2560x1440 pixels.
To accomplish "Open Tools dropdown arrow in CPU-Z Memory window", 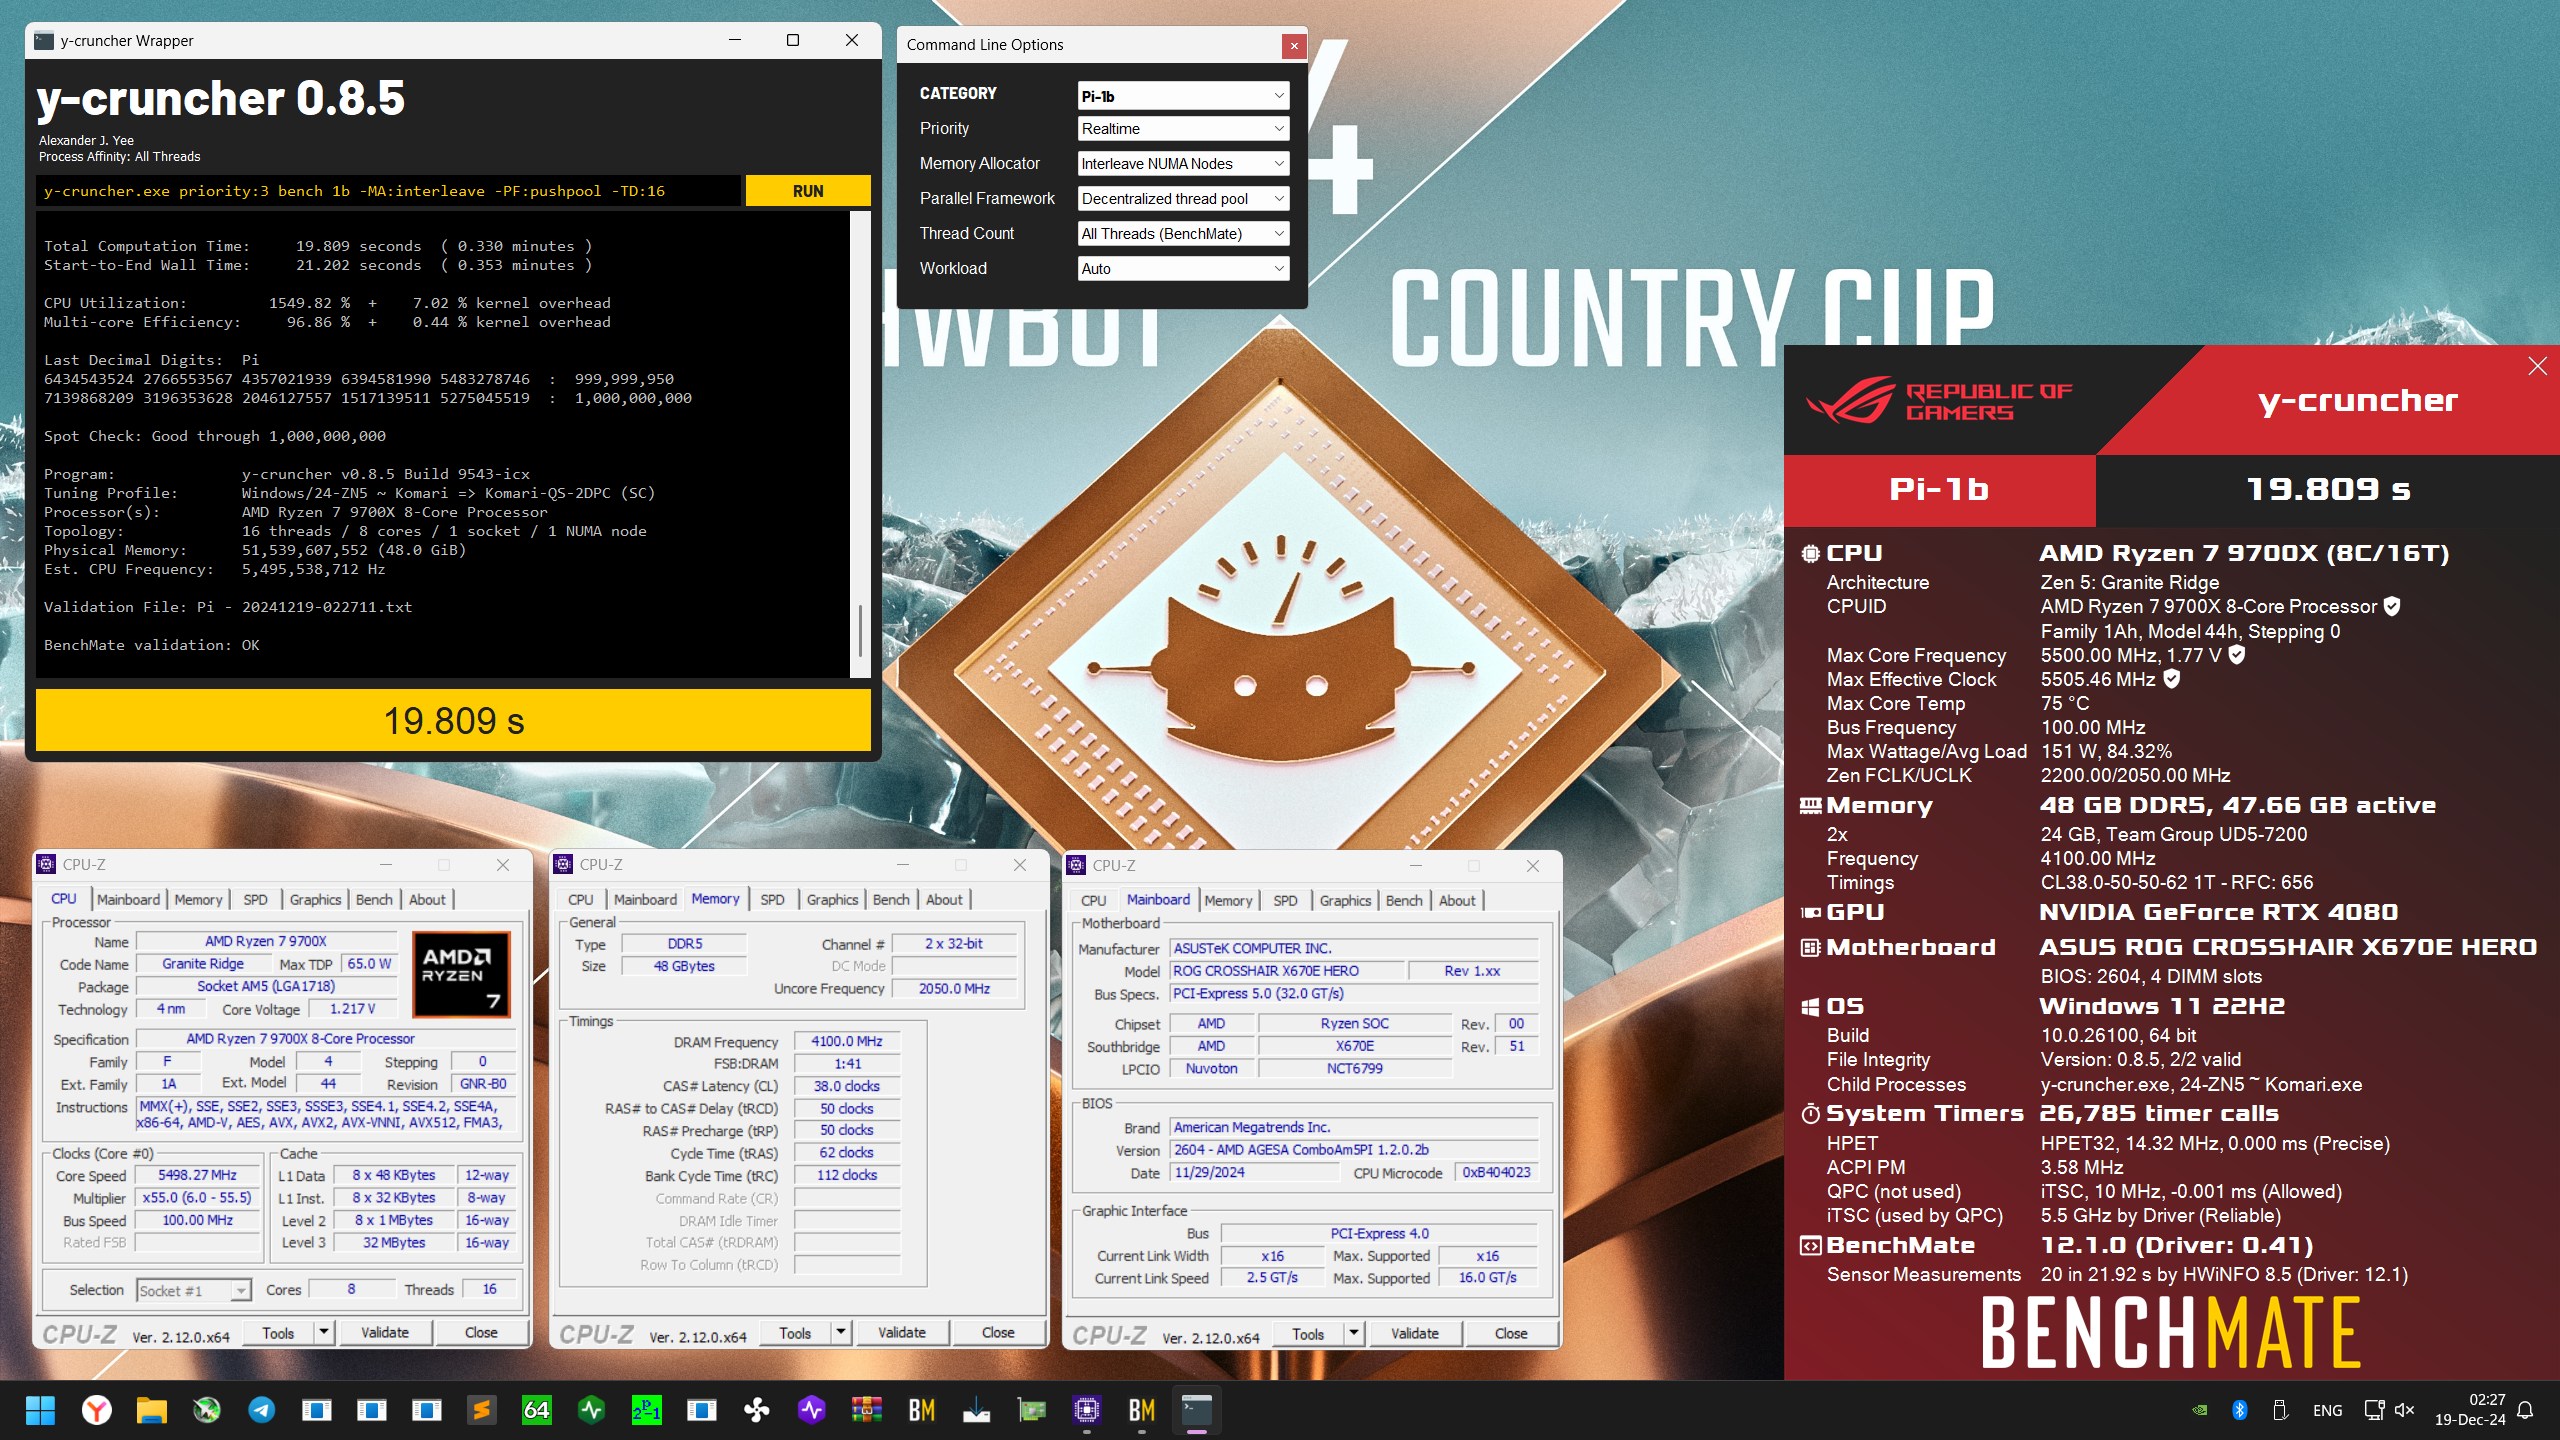I will coord(840,1332).
